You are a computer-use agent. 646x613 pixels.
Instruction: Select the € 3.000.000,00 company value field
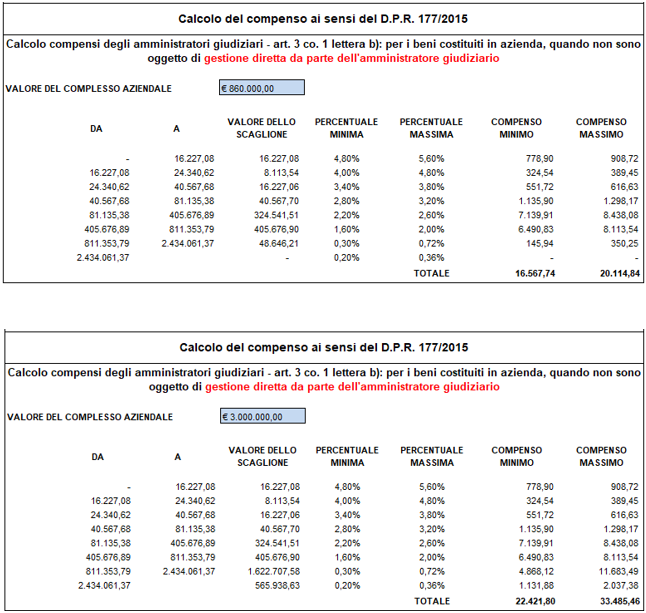point(261,417)
